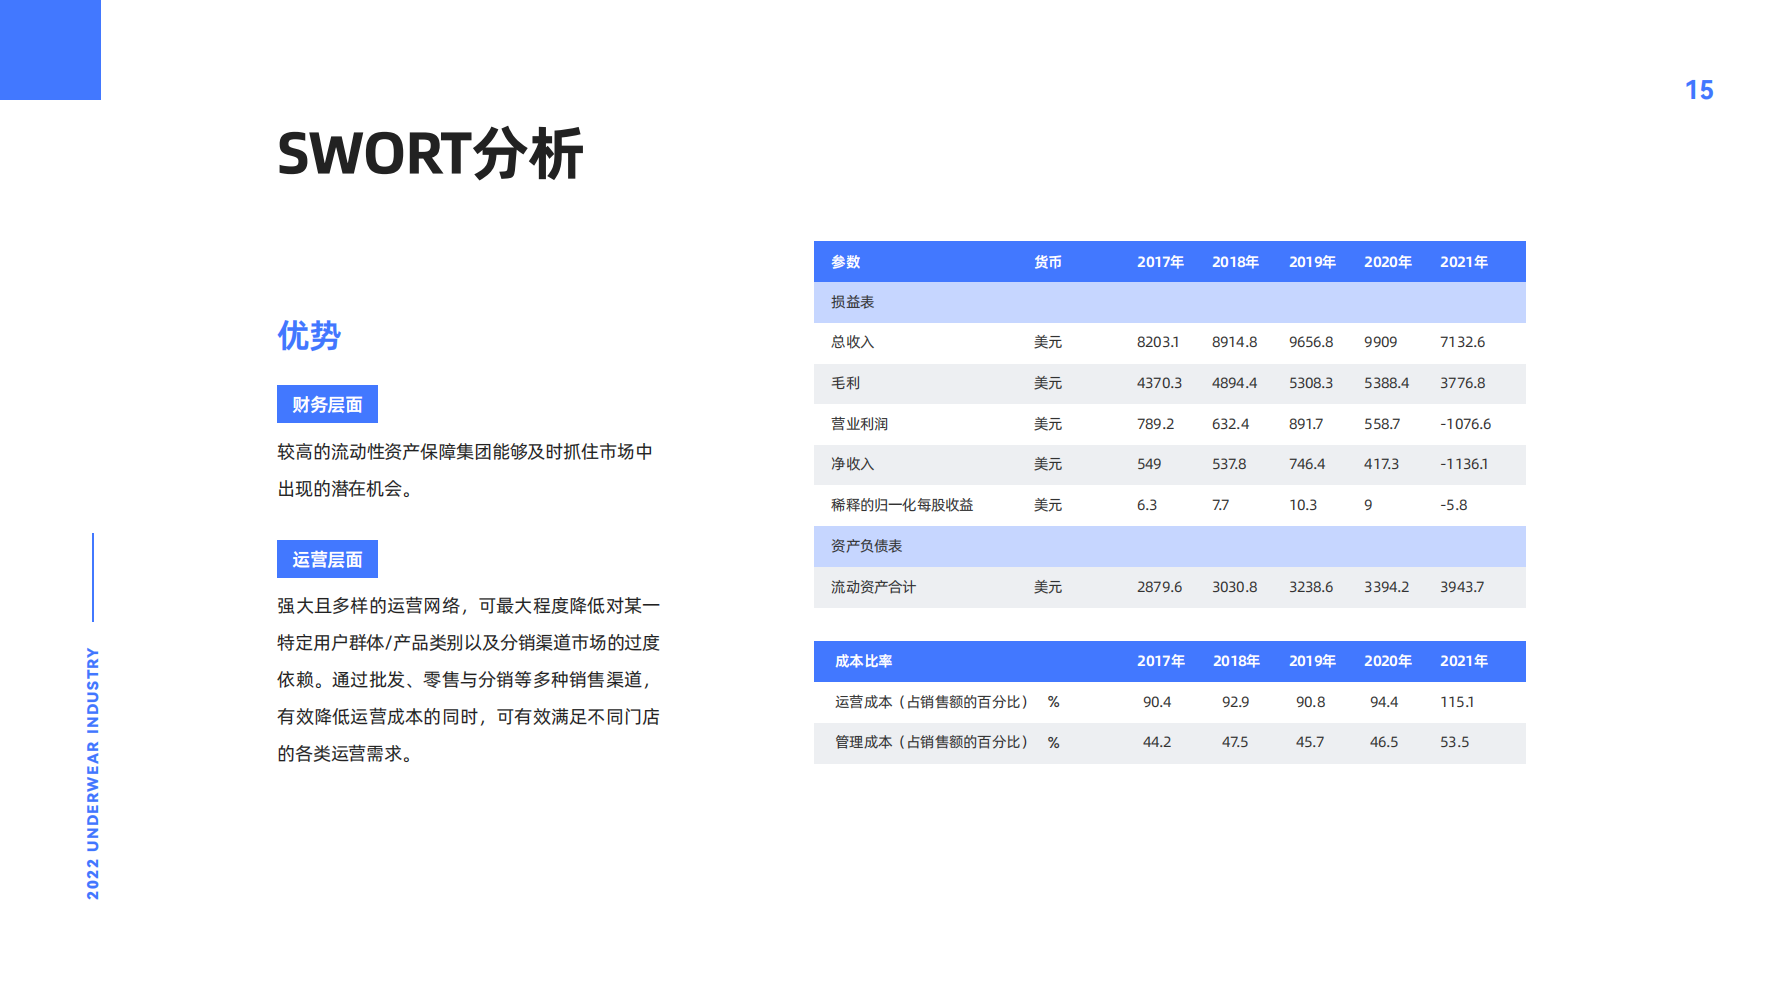1778x1000 pixels.
Task: Click the 管理成本 percentage row label
Action: click(932, 742)
